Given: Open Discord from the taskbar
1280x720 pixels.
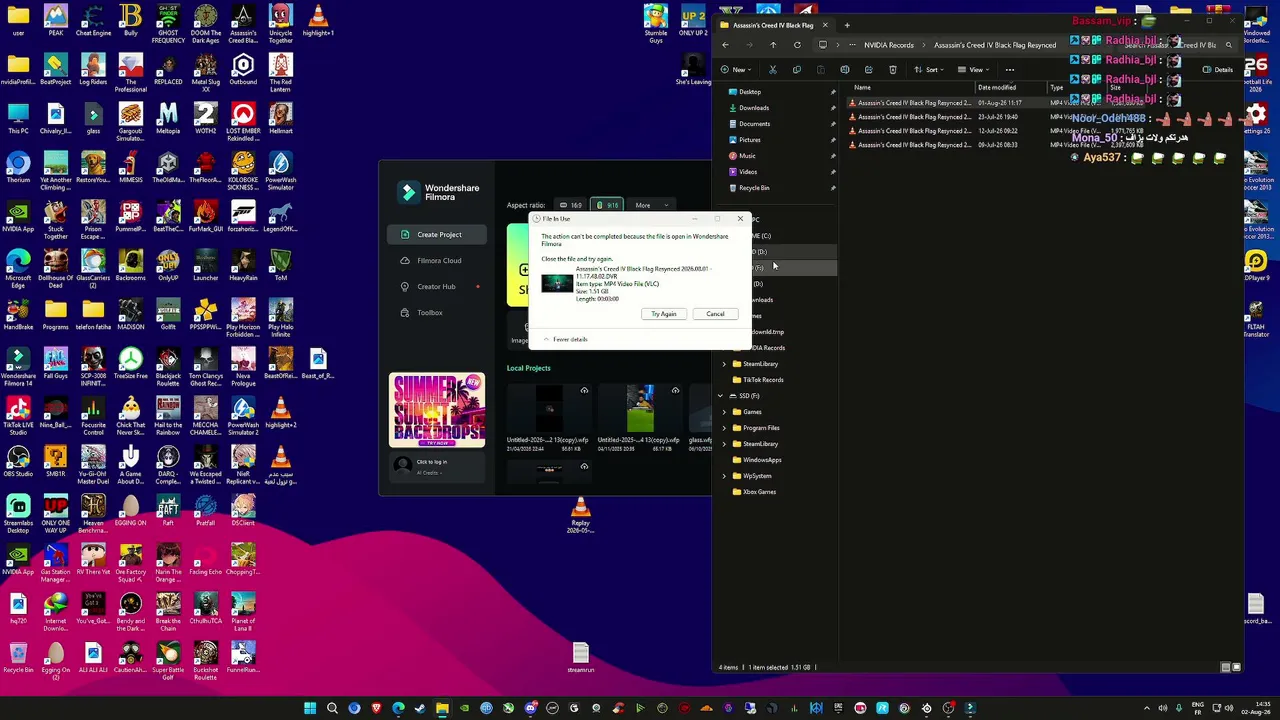Looking at the screenshot, I should coord(530,709).
